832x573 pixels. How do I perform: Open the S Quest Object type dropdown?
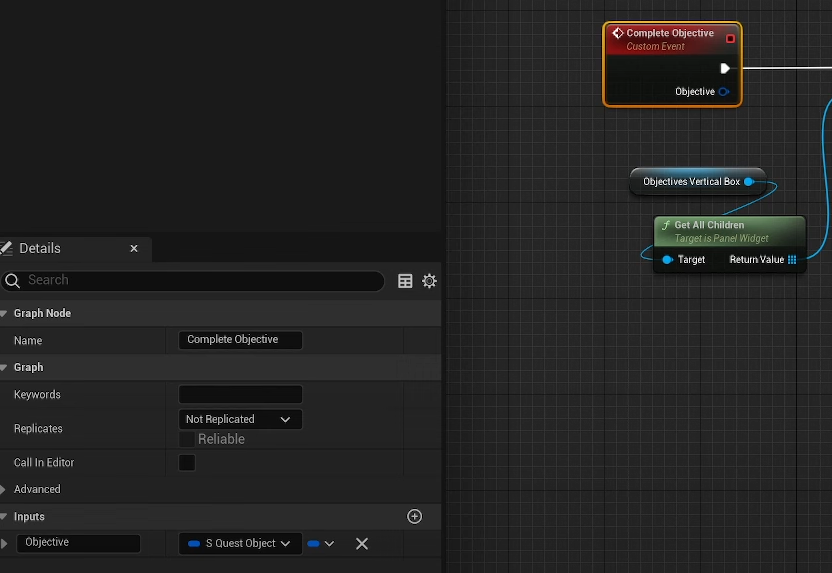(240, 544)
